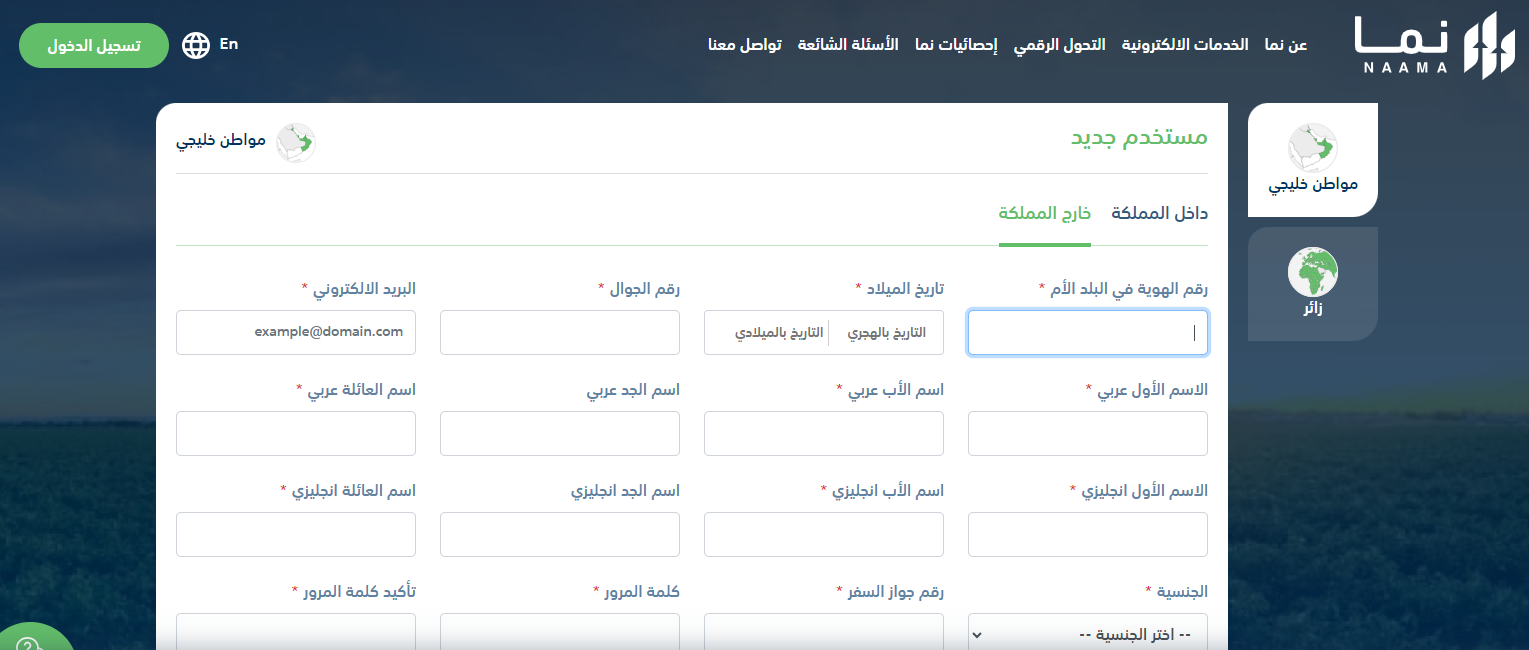
Task: Click the Gulf map icon in form header
Action: click(296, 143)
